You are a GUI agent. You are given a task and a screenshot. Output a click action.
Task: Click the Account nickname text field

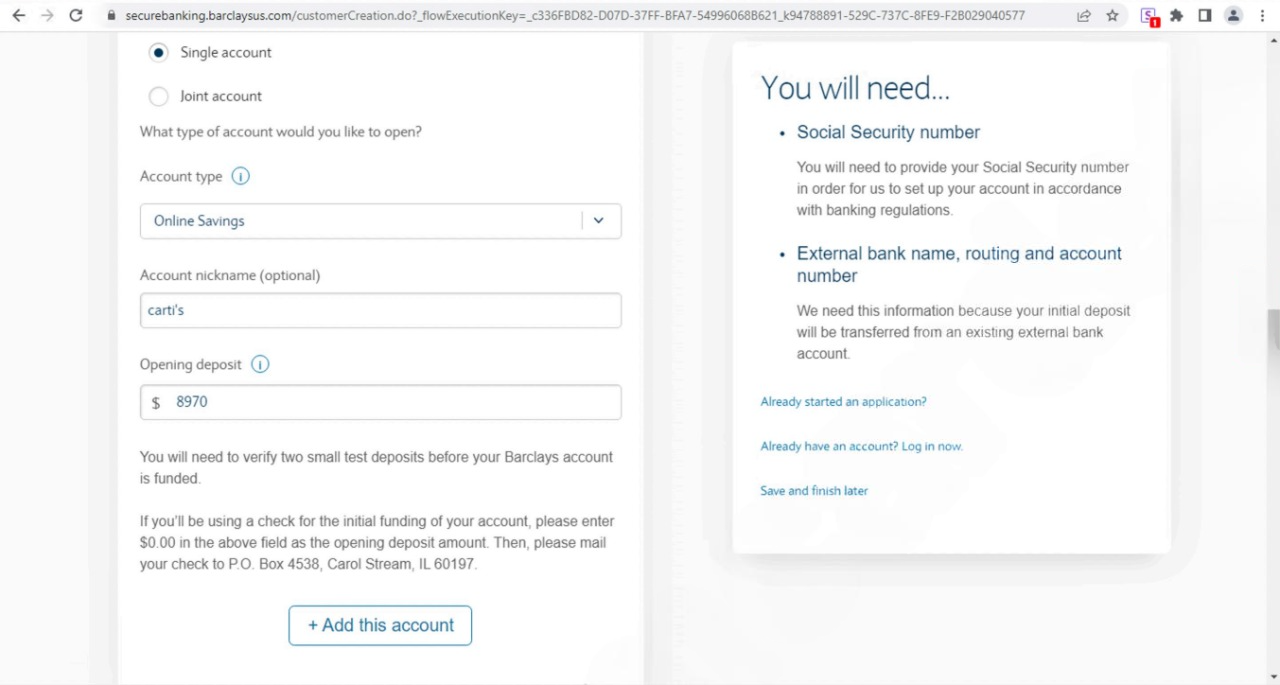pos(380,310)
